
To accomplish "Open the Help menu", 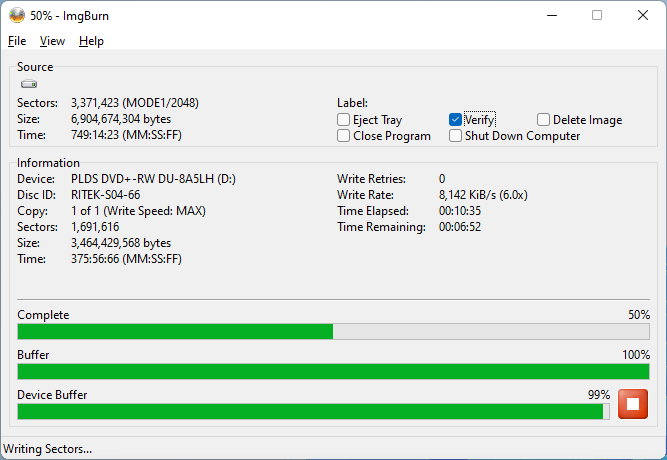I will pyautogui.click(x=91, y=41).
